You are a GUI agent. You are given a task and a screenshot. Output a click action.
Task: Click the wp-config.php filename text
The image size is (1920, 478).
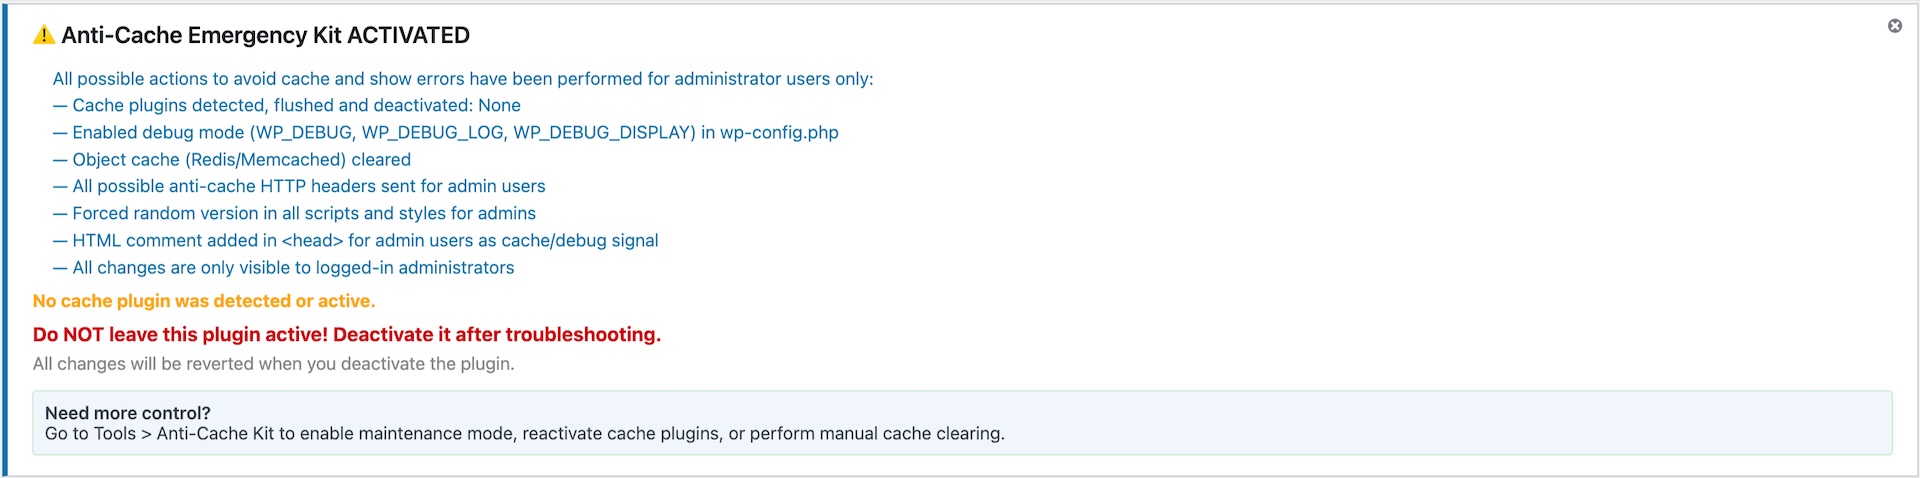pos(779,133)
